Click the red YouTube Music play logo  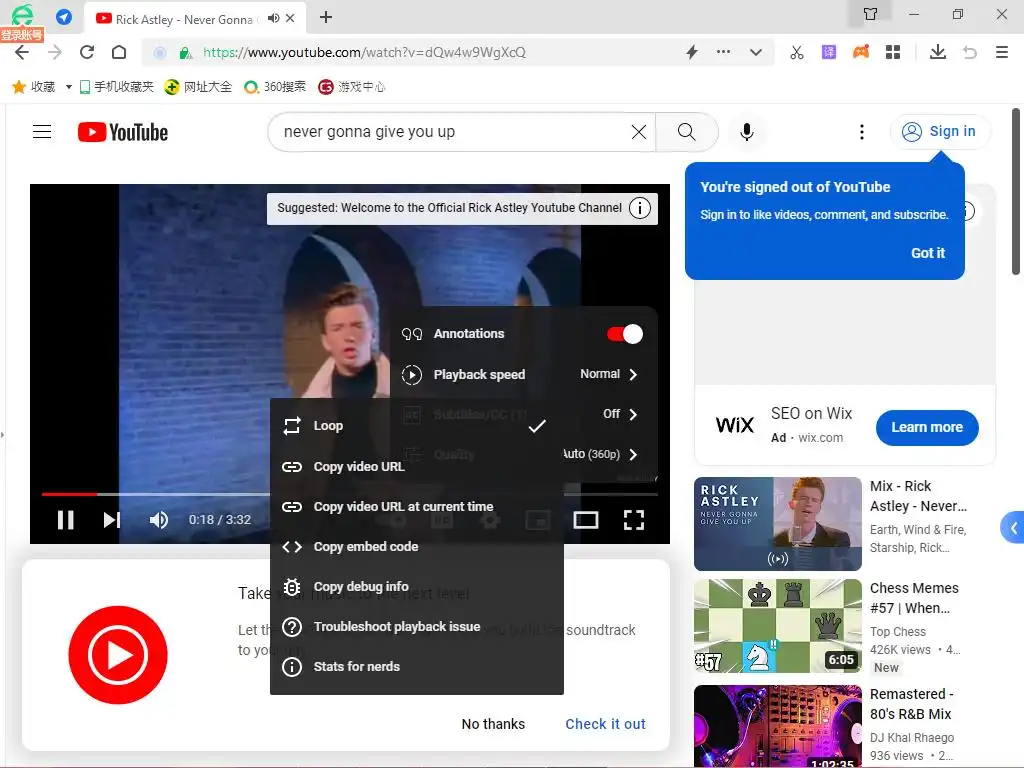[118, 655]
